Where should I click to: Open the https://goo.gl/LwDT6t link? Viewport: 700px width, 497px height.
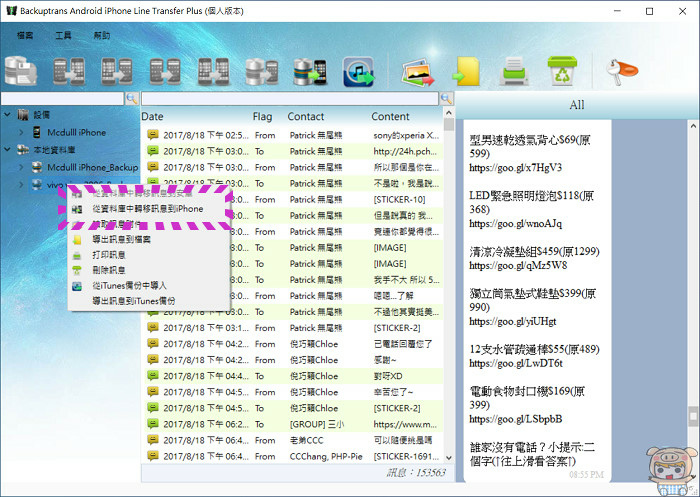516,363
